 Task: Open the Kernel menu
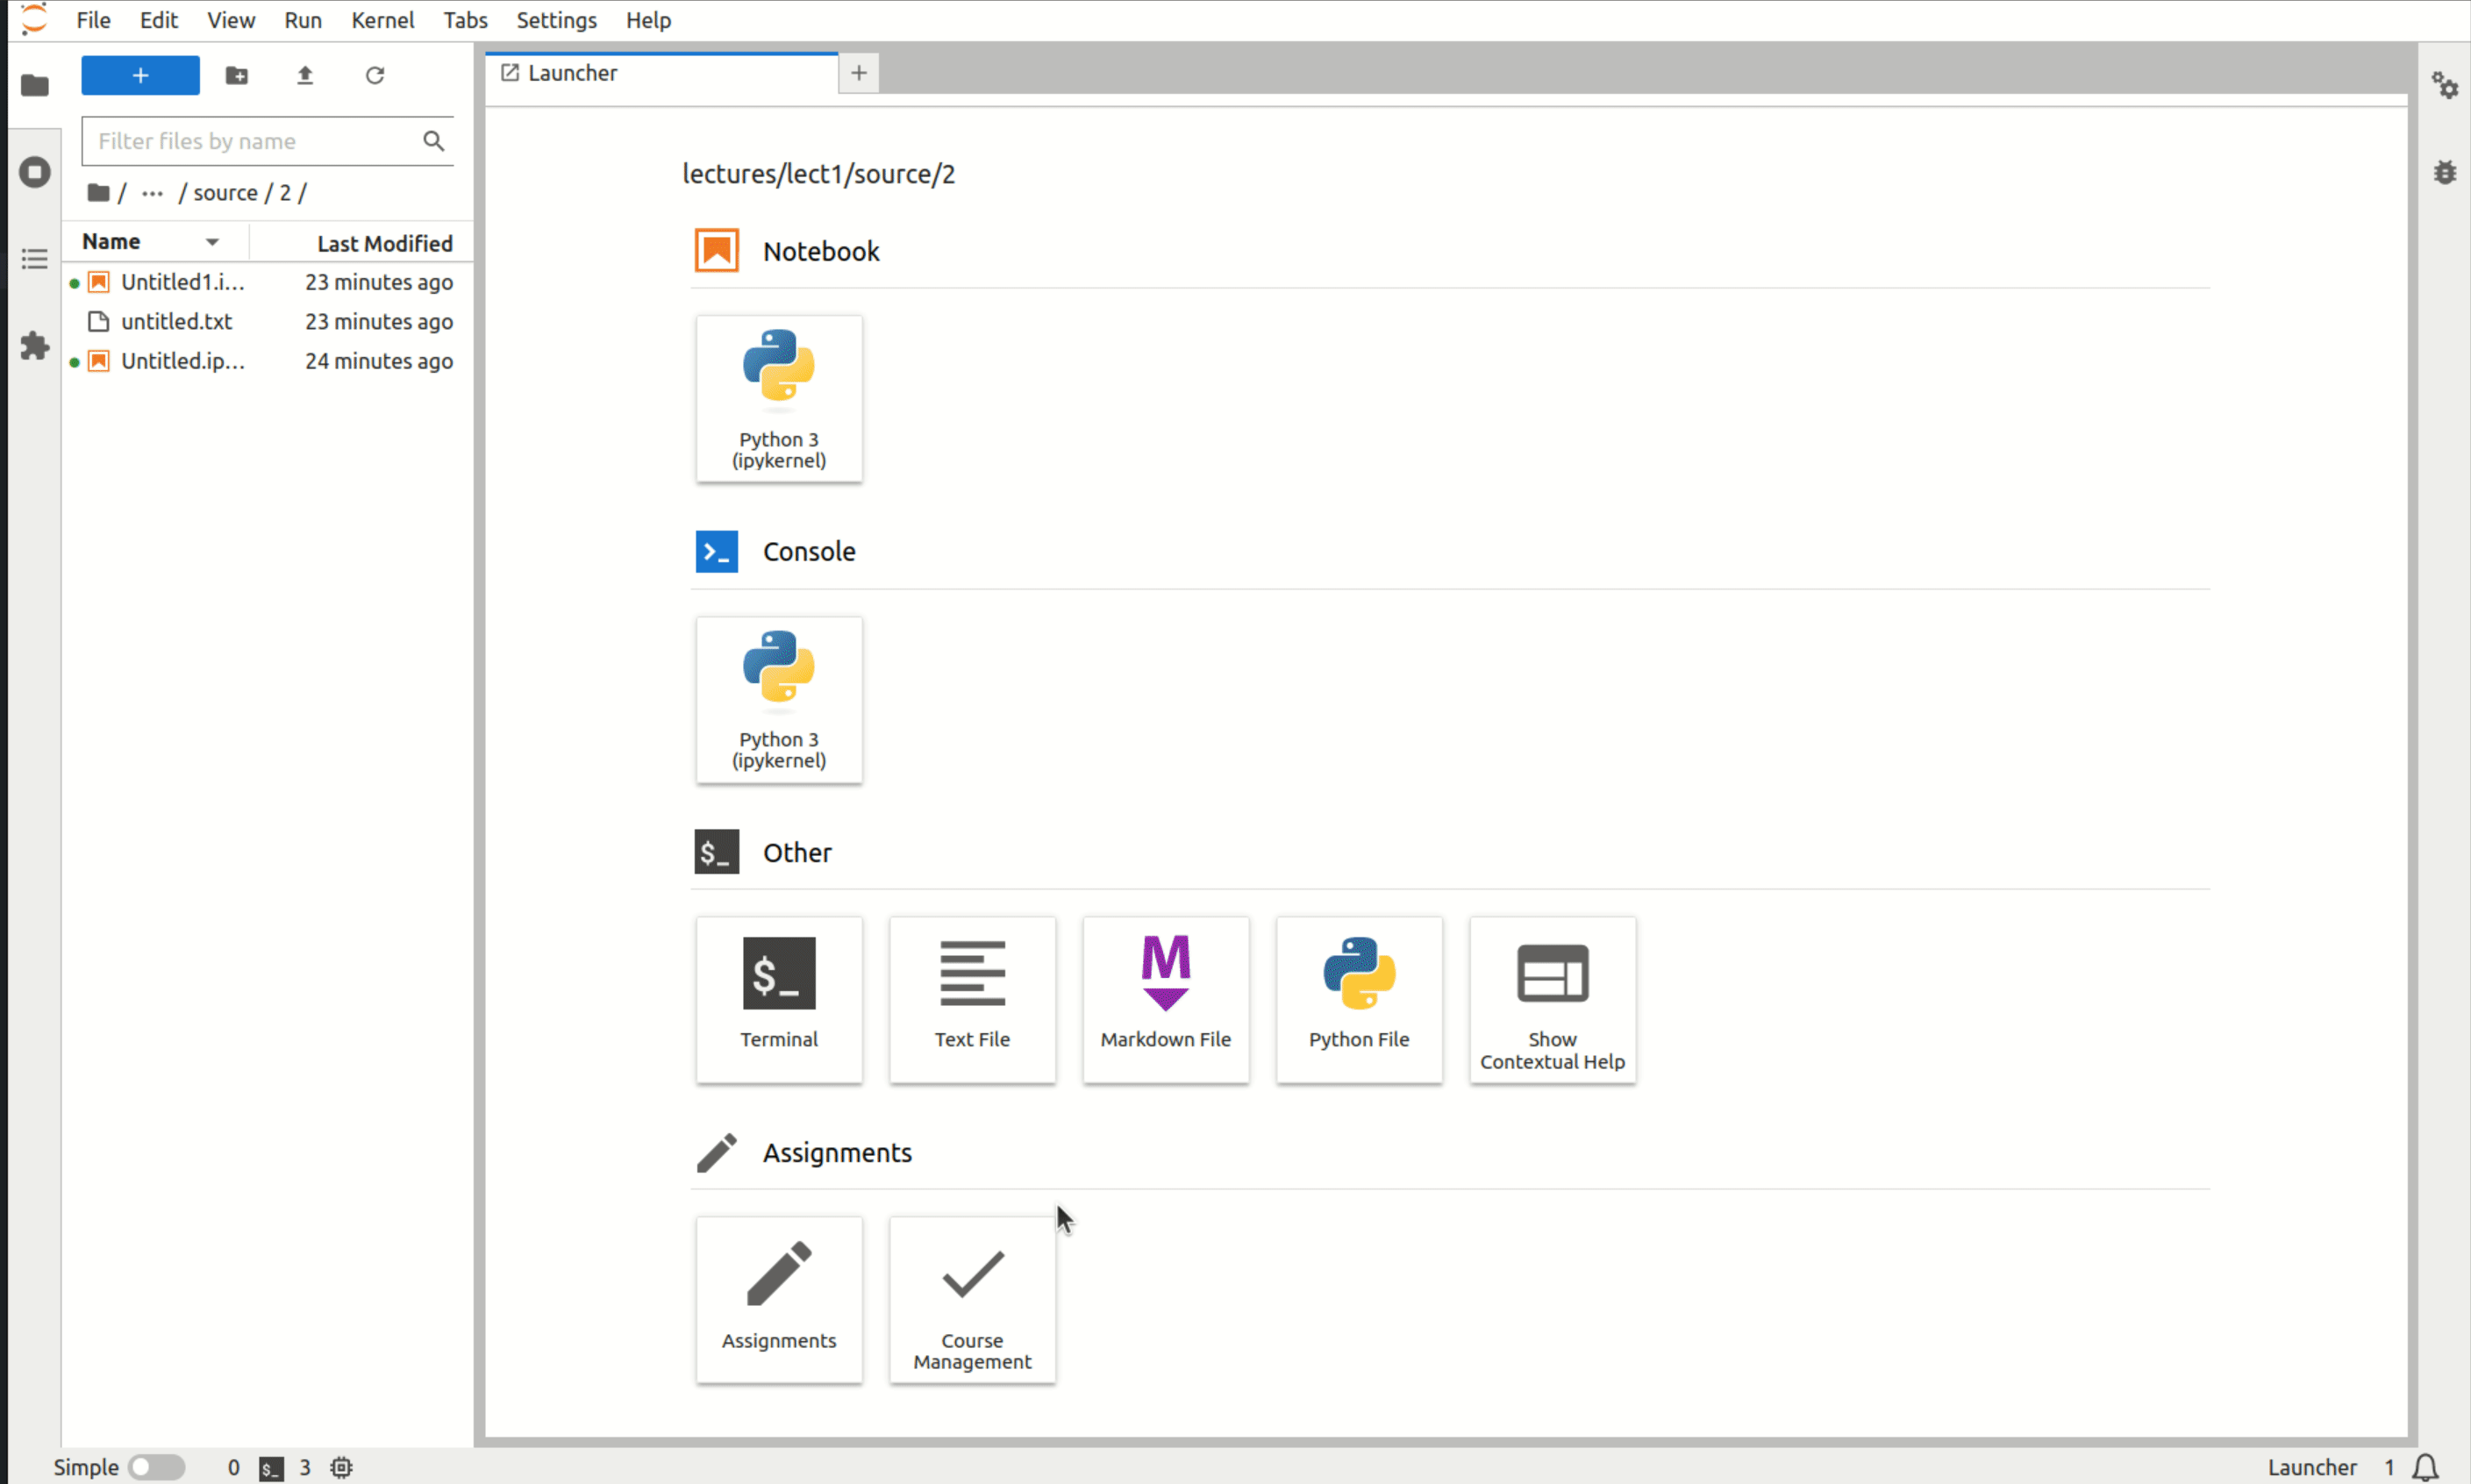click(382, 20)
